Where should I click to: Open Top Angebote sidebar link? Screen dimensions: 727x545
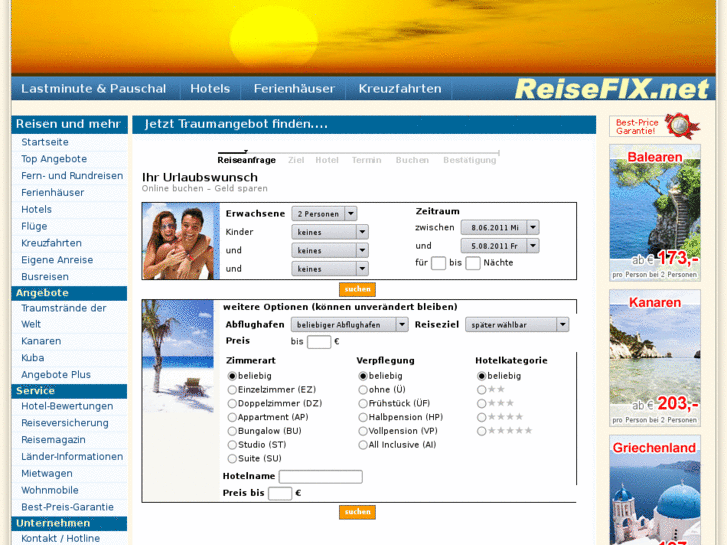tap(54, 159)
